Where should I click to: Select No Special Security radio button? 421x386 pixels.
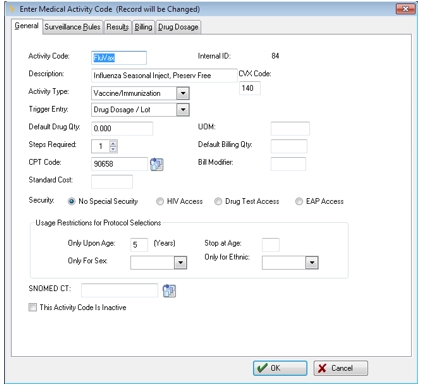pyautogui.click(x=71, y=201)
